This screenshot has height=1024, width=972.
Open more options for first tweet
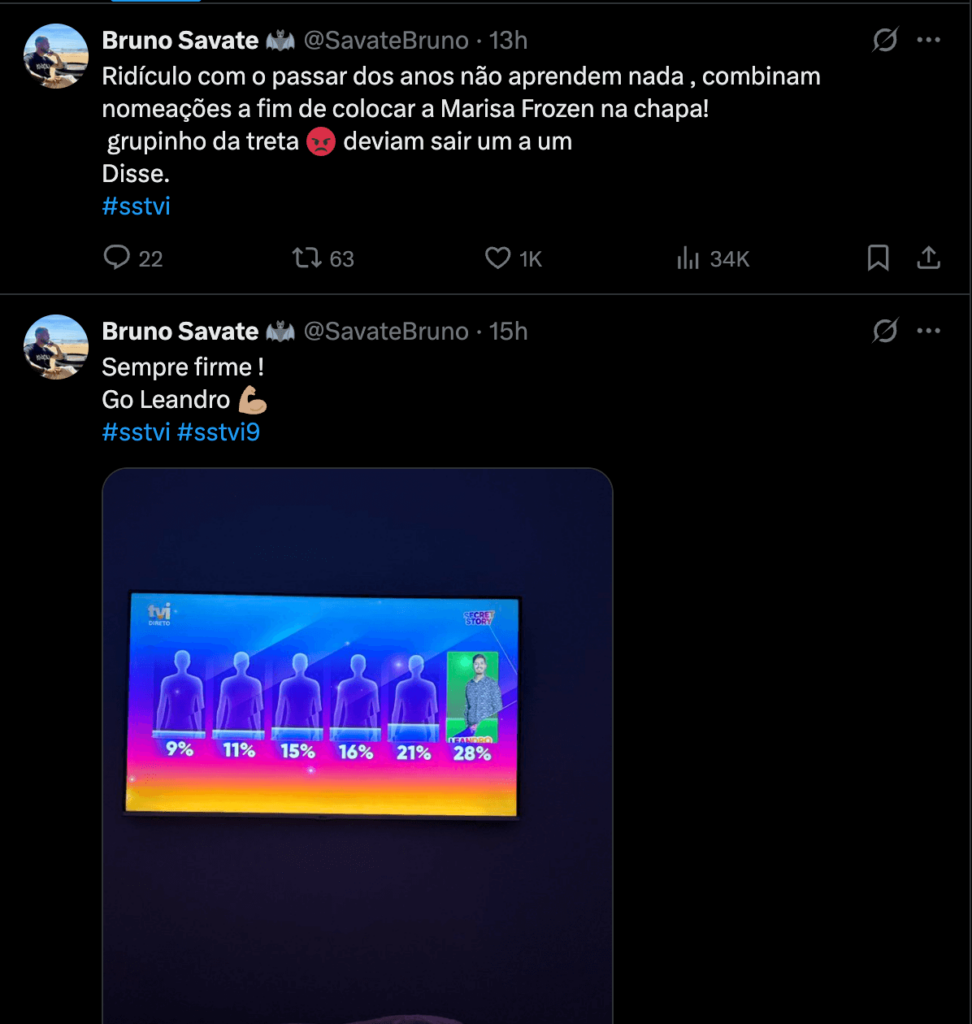click(x=929, y=40)
